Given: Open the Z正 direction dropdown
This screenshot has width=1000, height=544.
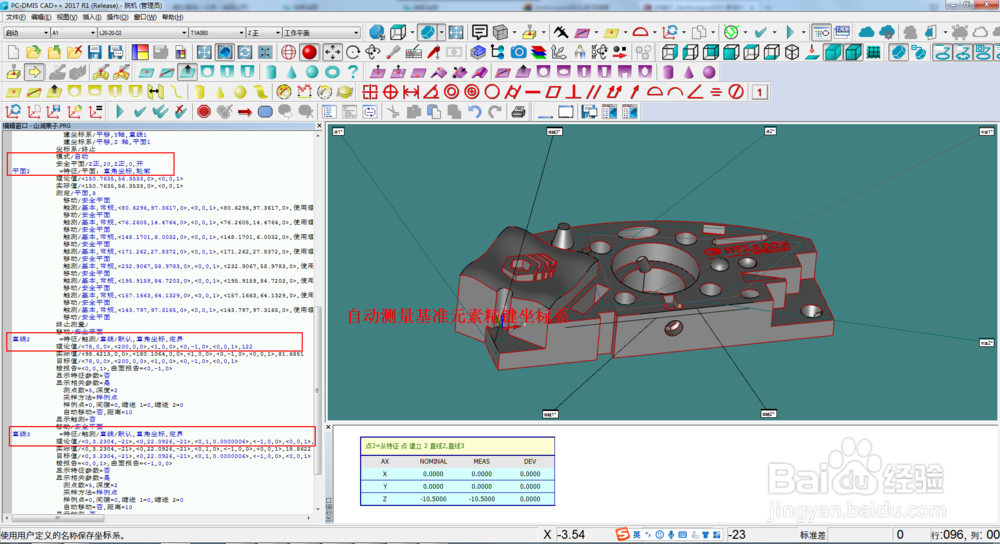Looking at the screenshot, I should (x=263, y=33).
